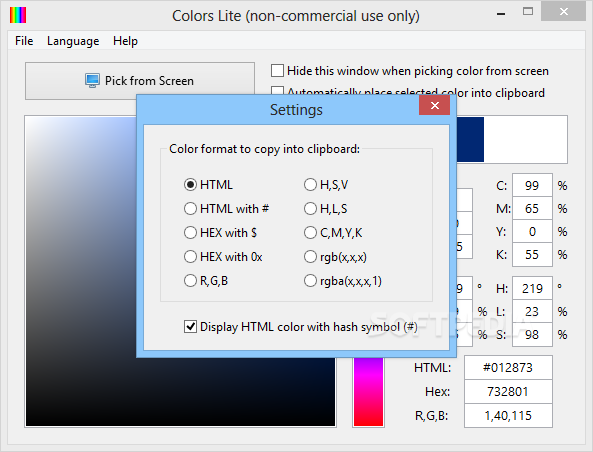This screenshot has height=452, width=593.
Task: Click the R,G,B field showing 1,40,115
Action: click(x=508, y=416)
